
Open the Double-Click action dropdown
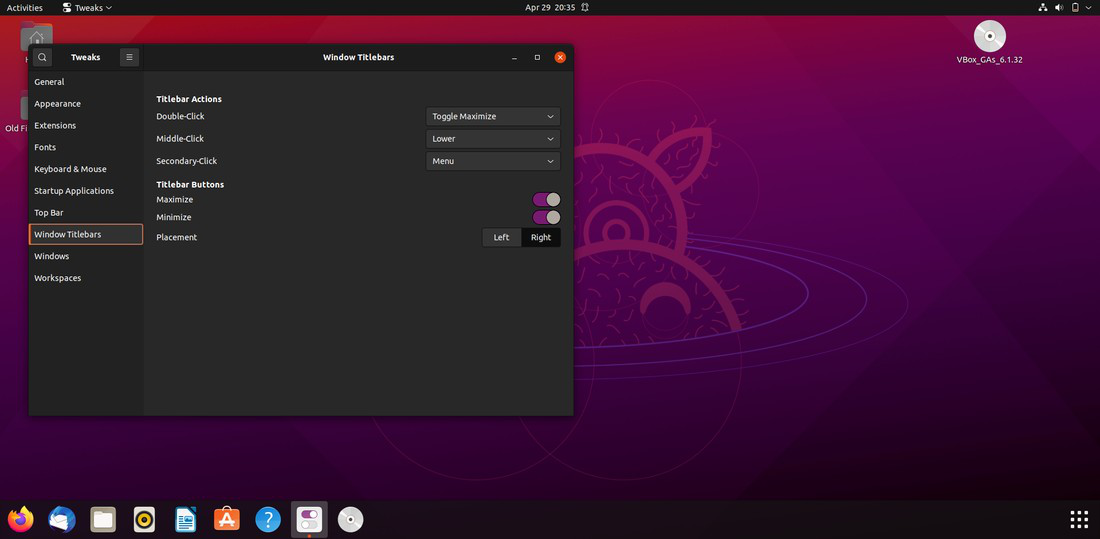coord(493,117)
